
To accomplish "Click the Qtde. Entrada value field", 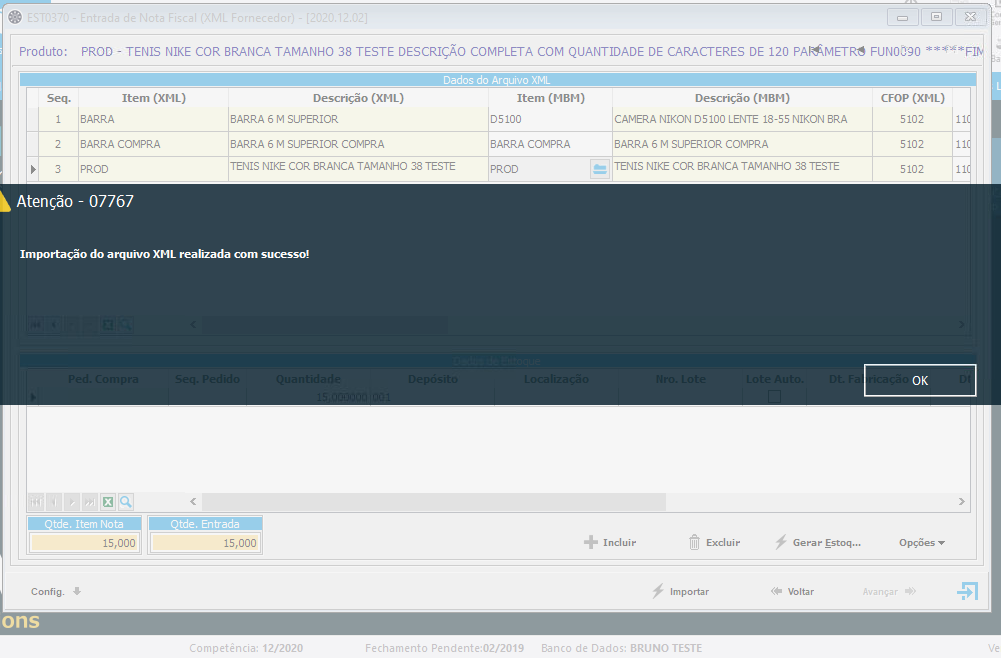I will pos(205,543).
